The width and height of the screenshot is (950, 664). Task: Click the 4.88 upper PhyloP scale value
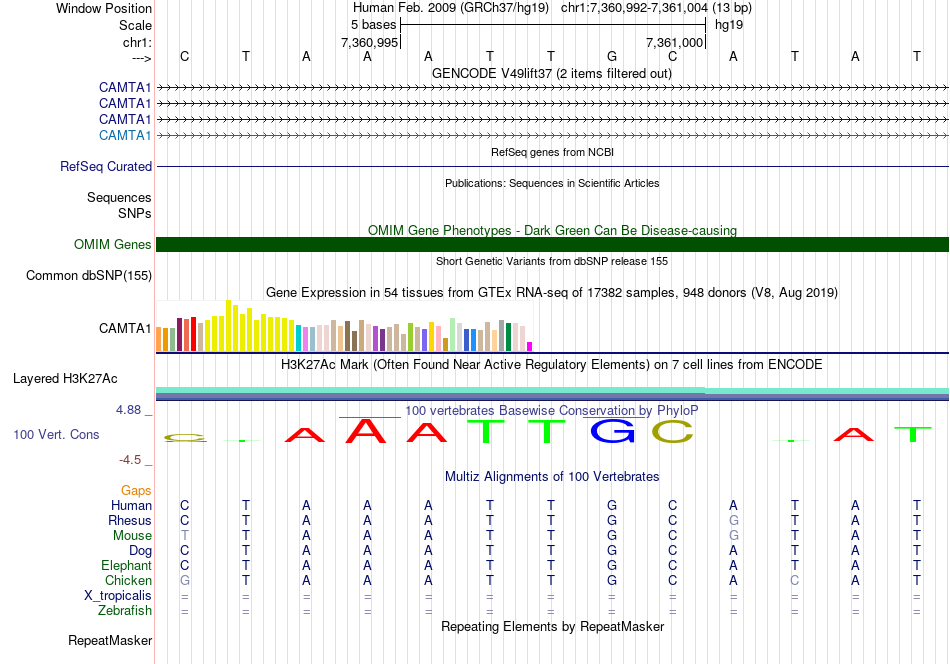point(128,410)
